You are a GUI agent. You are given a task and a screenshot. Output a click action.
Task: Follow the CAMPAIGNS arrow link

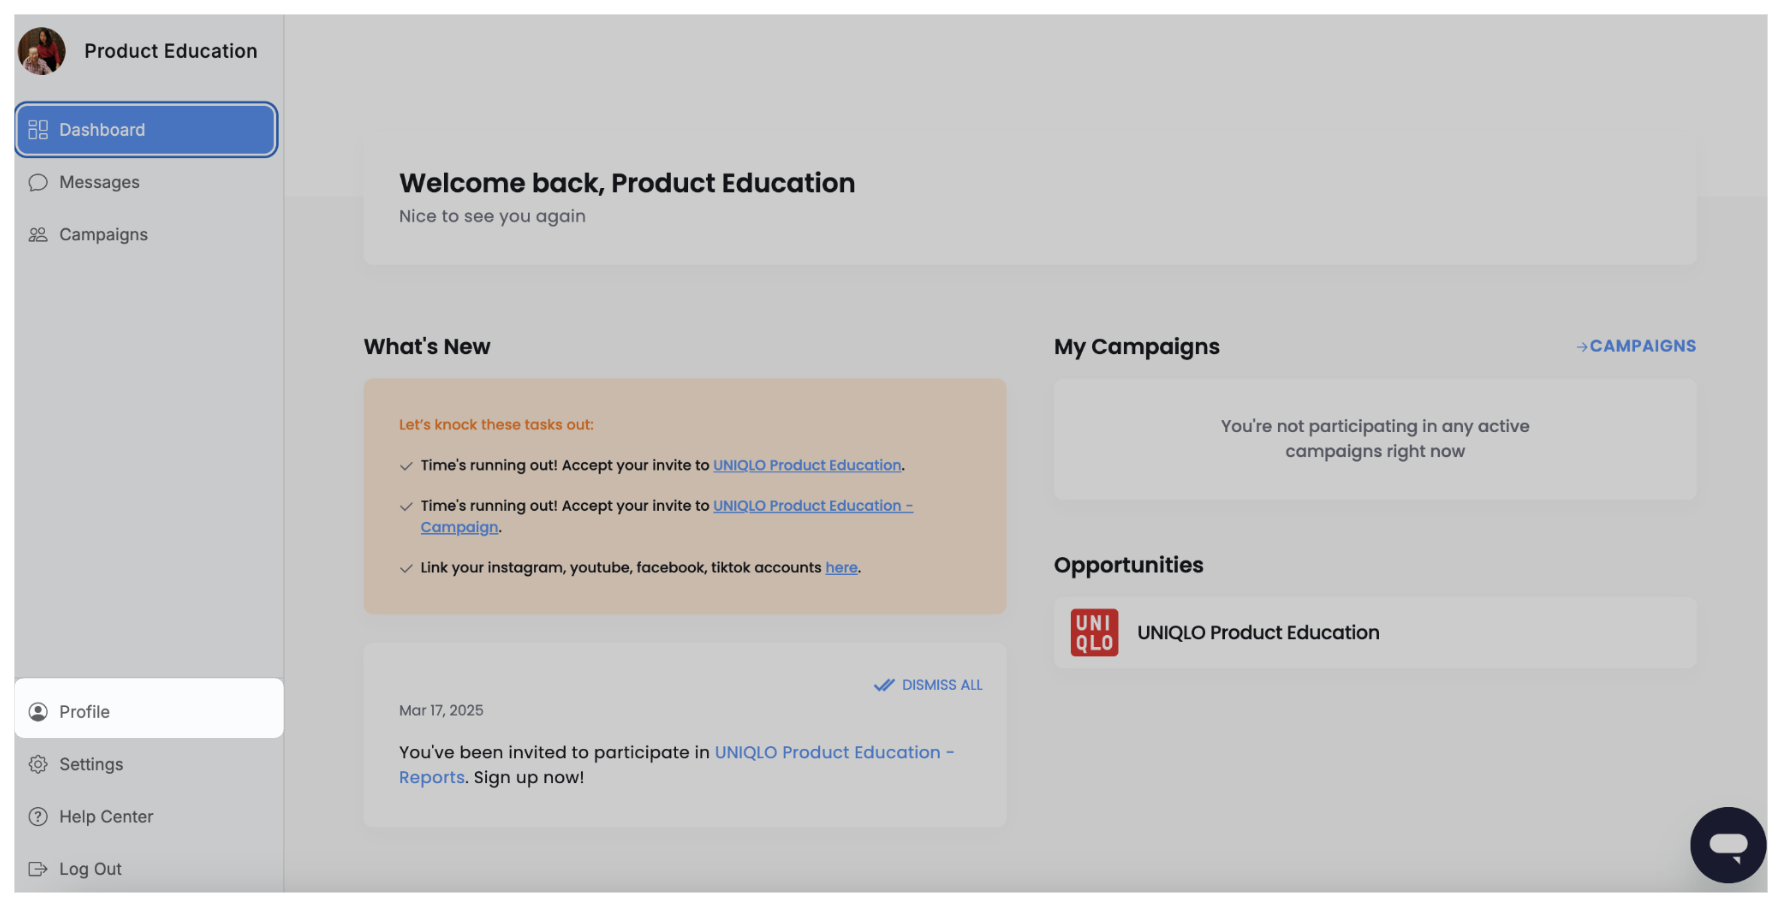click(1636, 346)
